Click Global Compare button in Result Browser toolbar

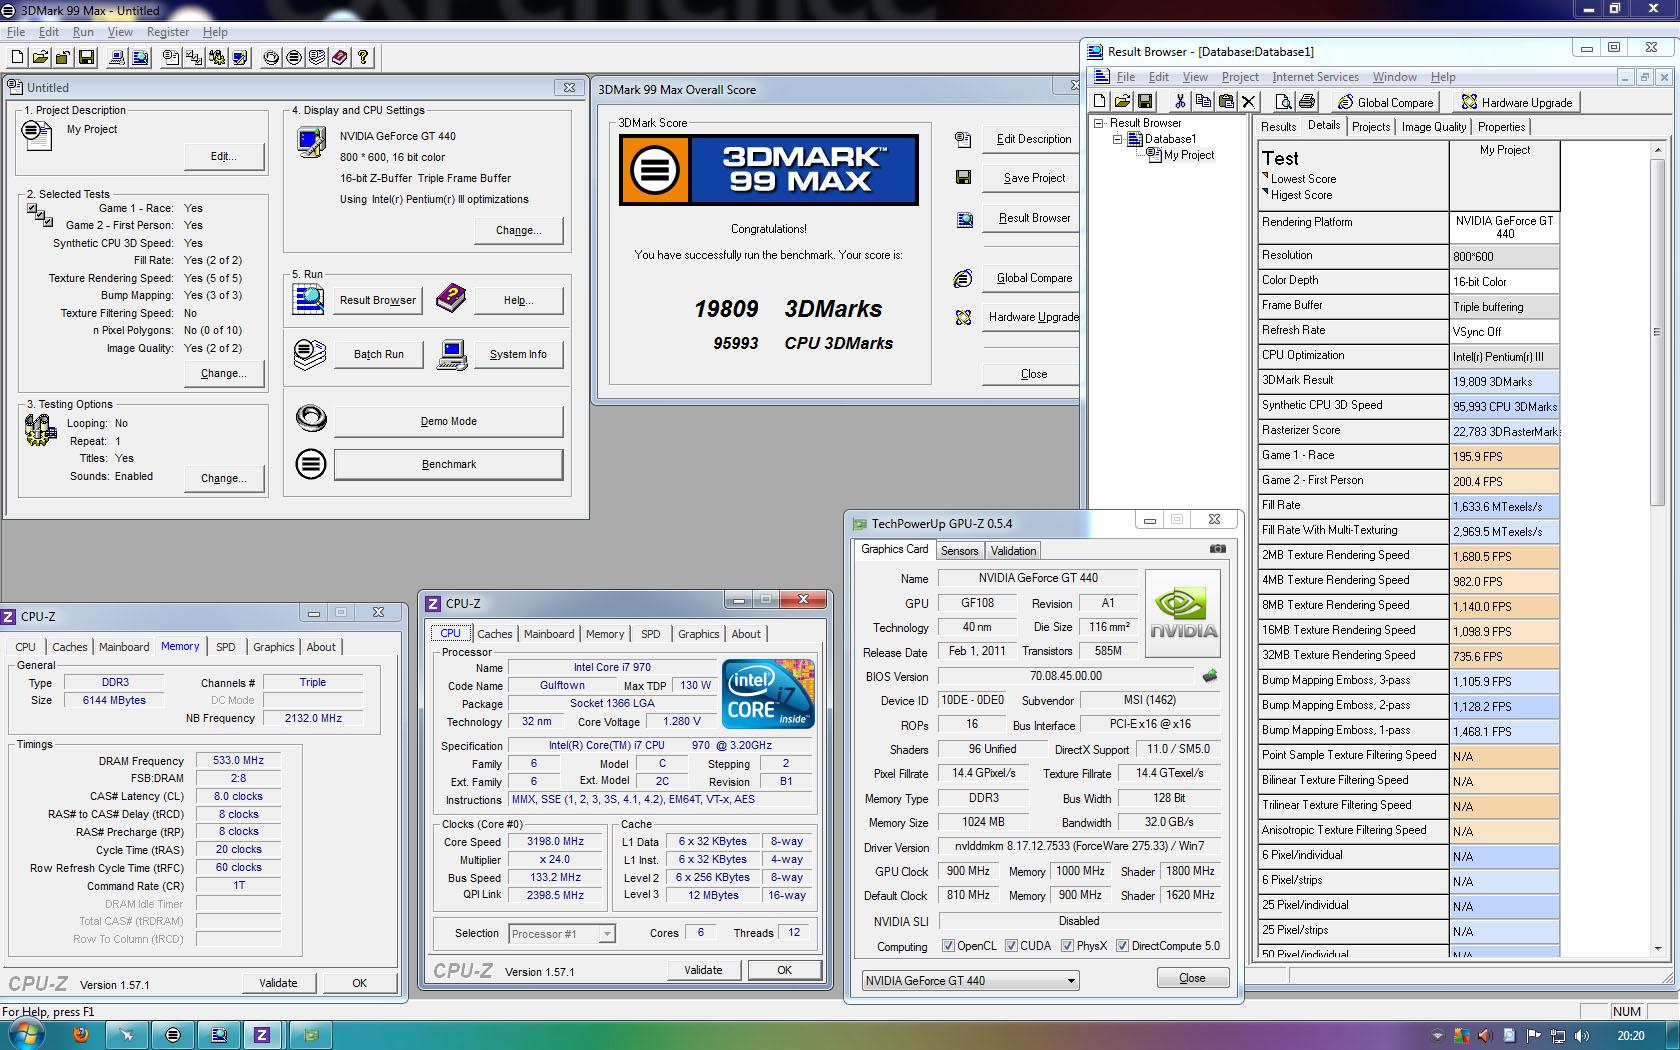[1385, 102]
